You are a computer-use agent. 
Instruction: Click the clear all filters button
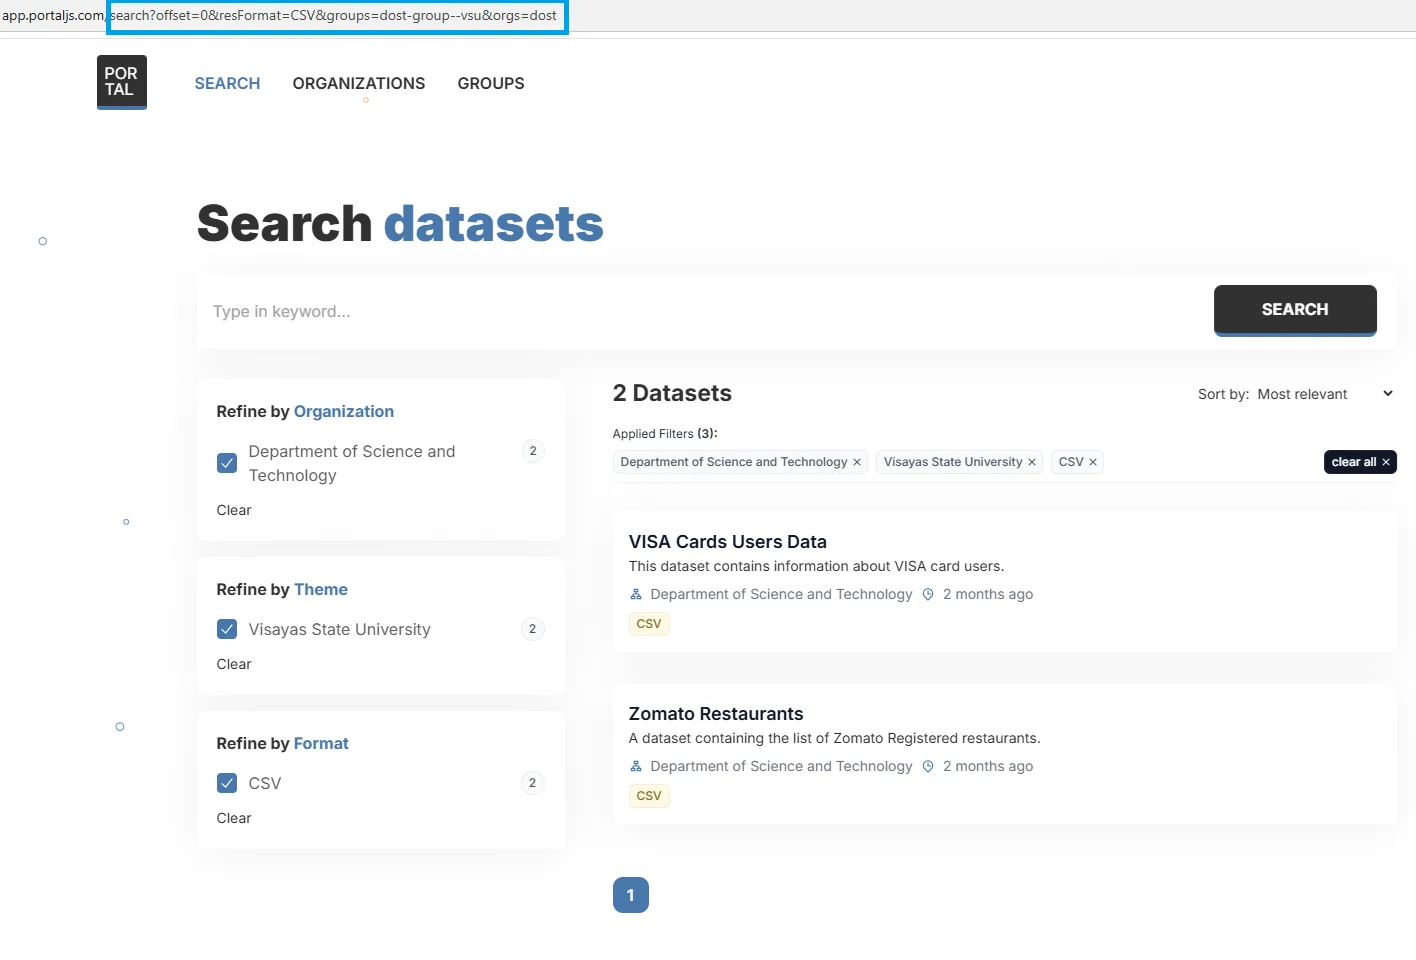(1360, 462)
